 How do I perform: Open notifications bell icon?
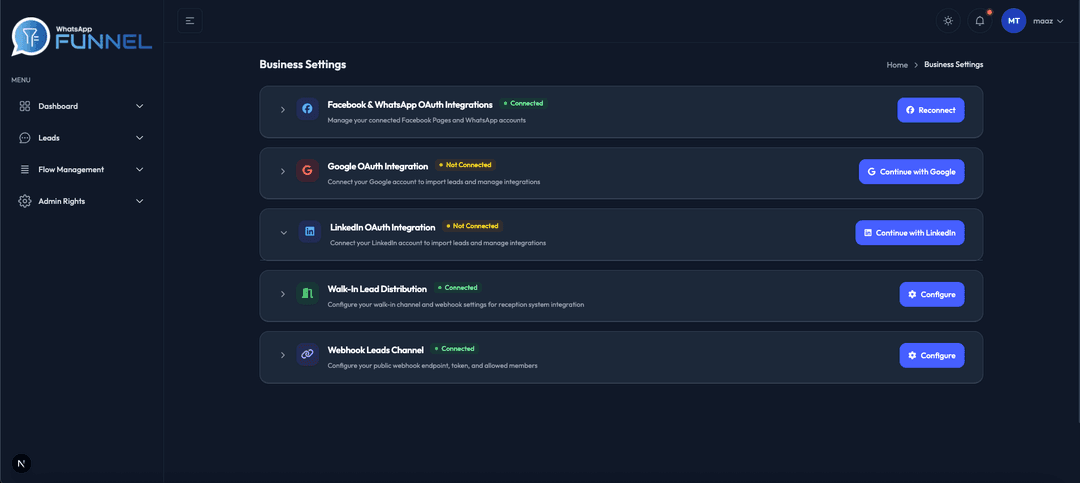click(x=980, y=21)
